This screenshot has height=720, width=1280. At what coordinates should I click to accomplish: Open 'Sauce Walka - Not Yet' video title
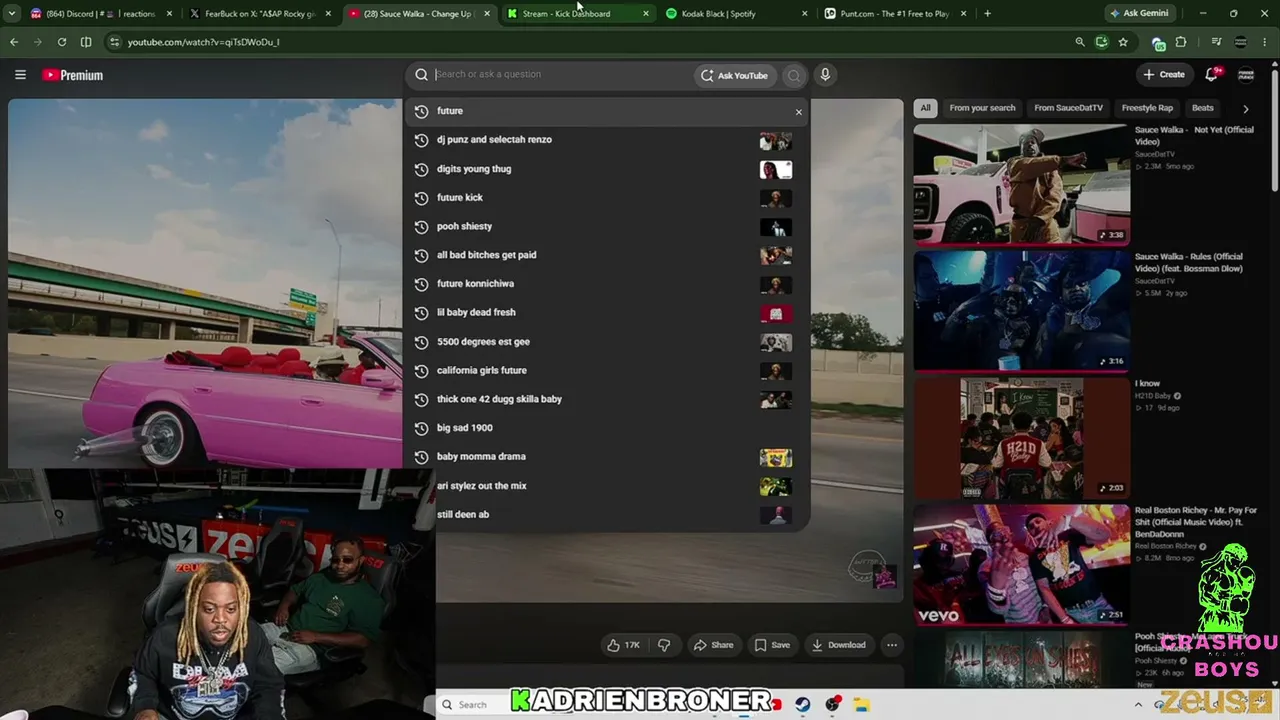tap(1194, 135)
